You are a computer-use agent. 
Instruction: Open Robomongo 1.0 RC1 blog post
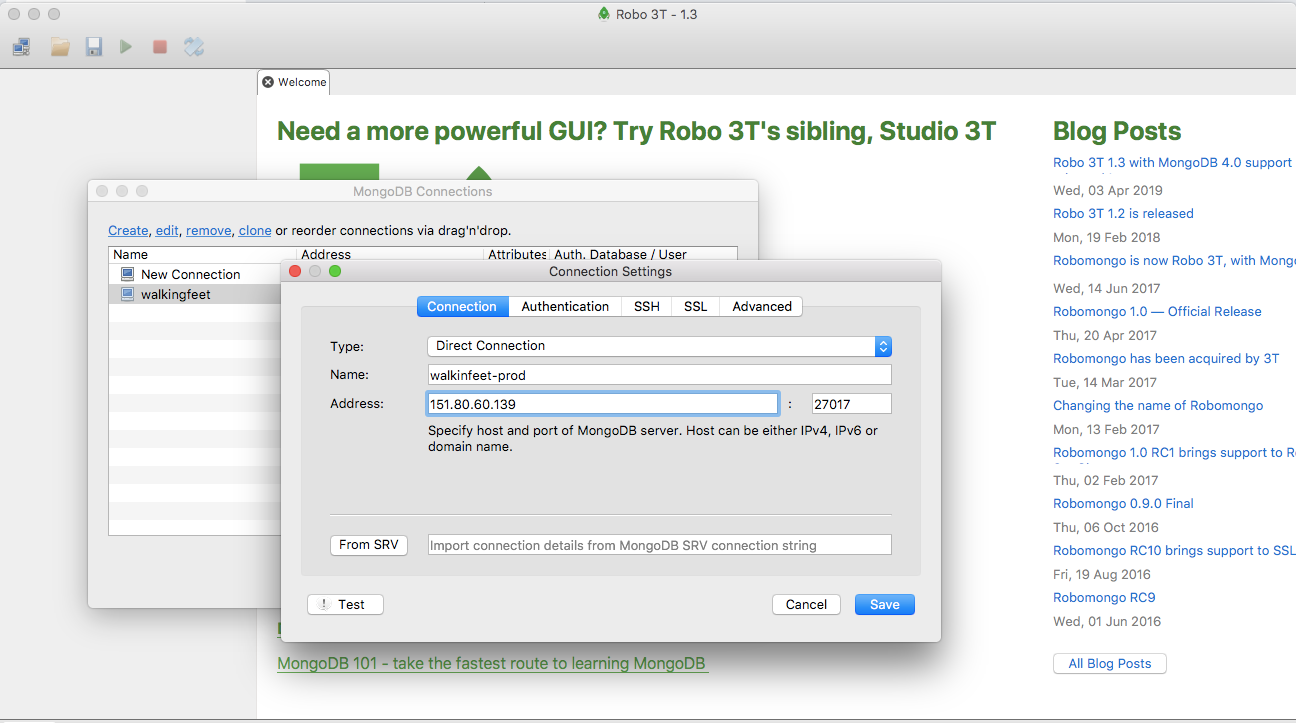point(1174,452)
